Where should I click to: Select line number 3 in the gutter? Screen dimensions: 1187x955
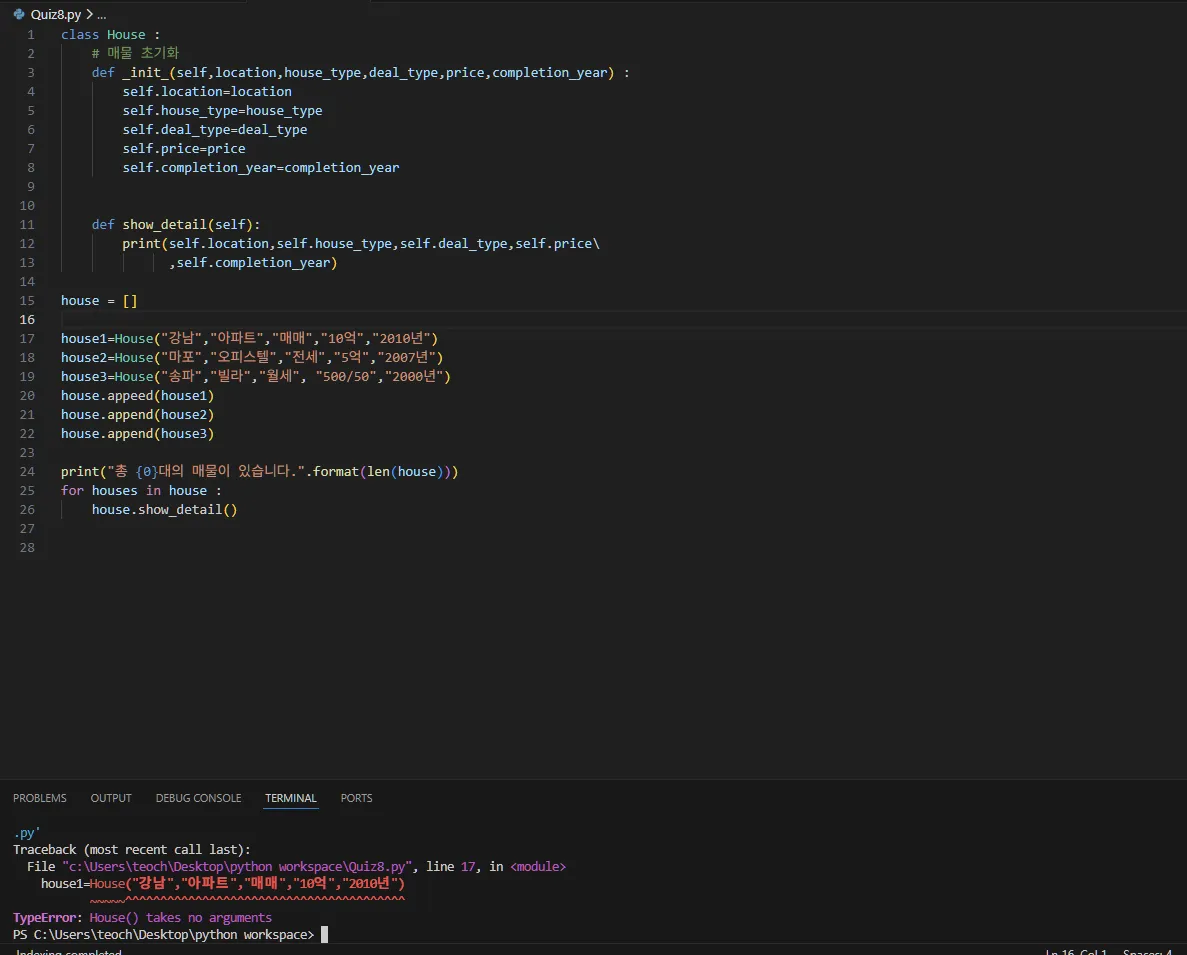click(30, 72)
